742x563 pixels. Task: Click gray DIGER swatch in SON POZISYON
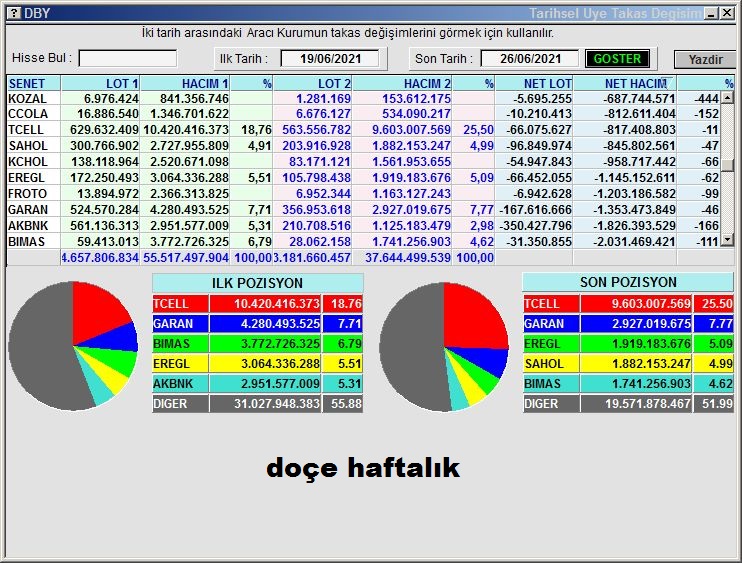point(551,404)
